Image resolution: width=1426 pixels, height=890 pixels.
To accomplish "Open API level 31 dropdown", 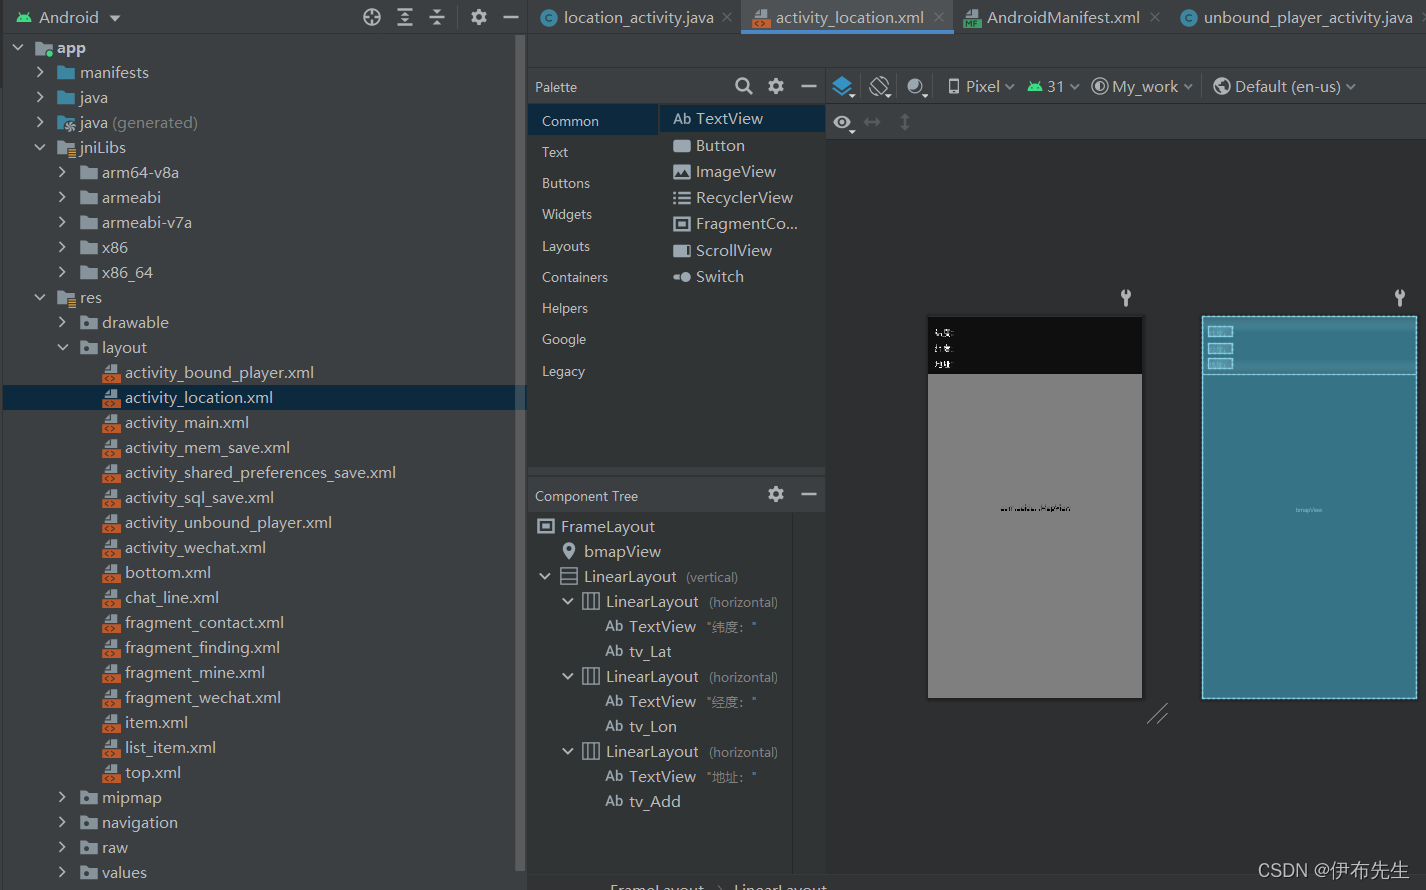I will point(1053,87).
